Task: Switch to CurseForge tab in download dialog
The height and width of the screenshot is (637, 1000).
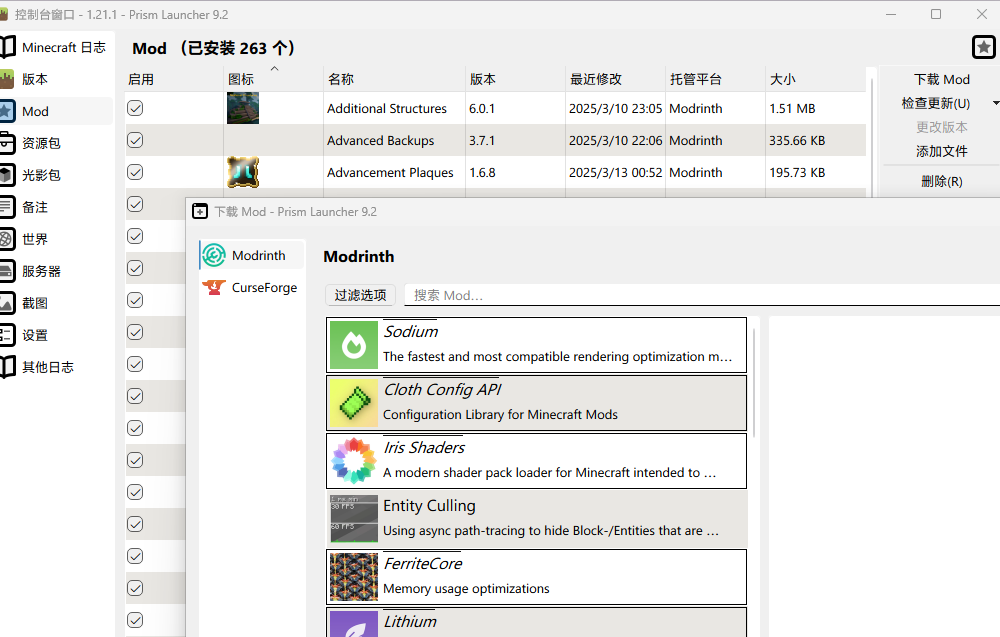Action: (253, 288)
